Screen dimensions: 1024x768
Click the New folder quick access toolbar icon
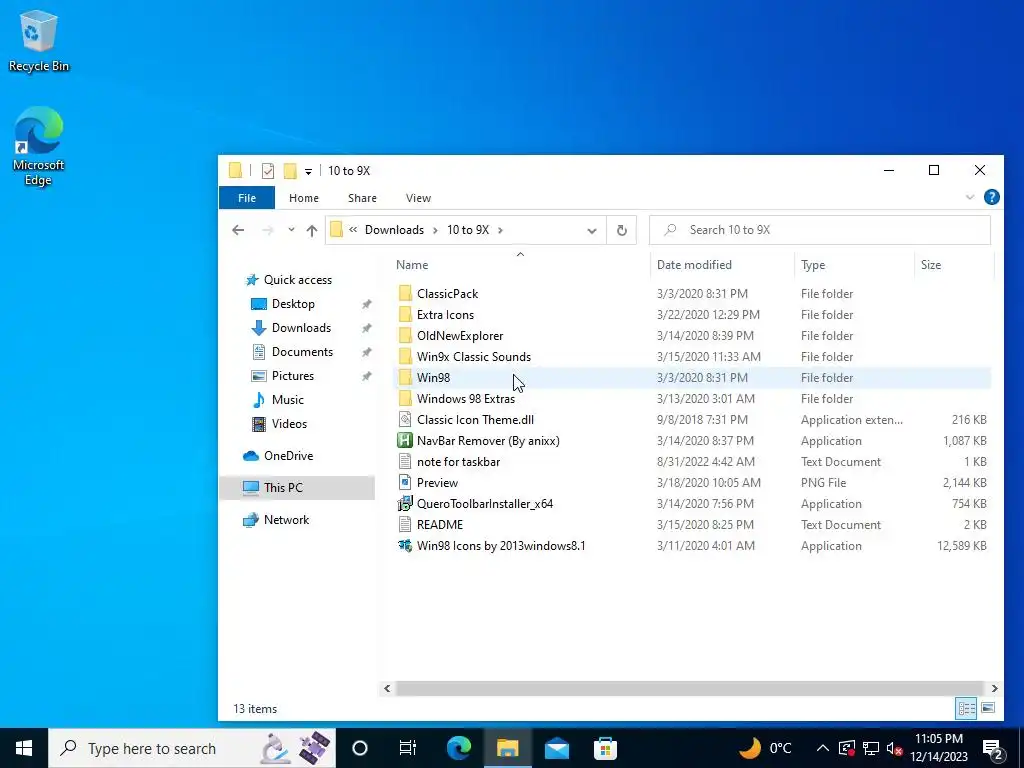point(290,171)
